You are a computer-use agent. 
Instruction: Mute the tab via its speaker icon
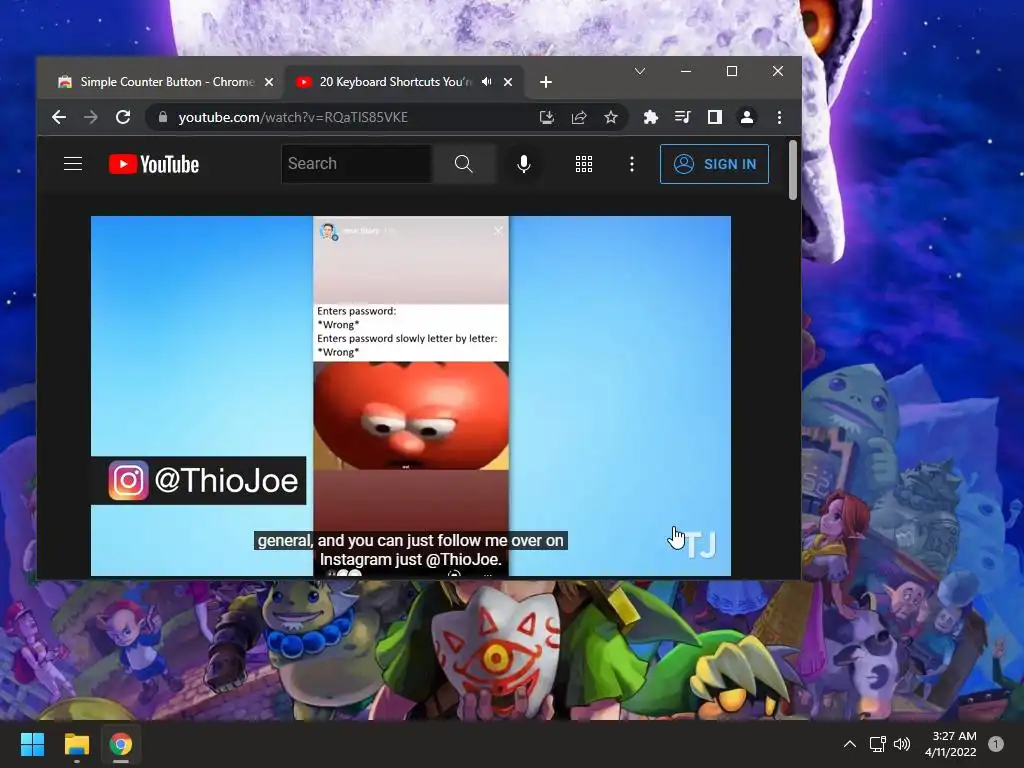click(487, 82)
